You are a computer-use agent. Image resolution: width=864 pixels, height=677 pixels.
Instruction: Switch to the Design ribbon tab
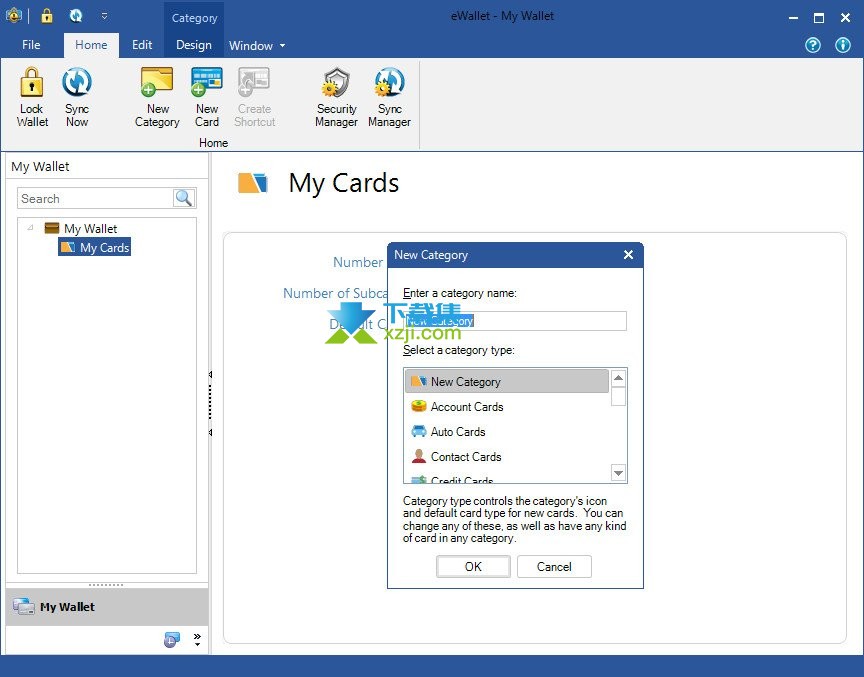click(x=193, y=45)
